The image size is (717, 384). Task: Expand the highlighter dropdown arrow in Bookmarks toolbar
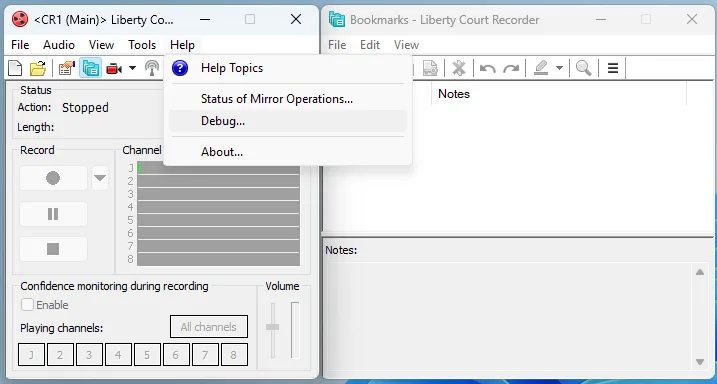[x=559, y=69]
